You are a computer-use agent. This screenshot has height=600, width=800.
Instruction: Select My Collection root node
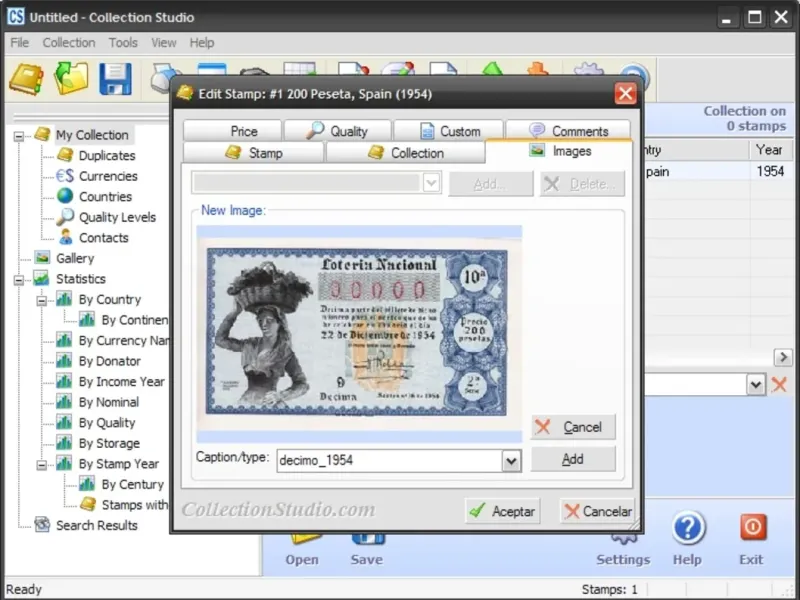[x=92, y=135]
